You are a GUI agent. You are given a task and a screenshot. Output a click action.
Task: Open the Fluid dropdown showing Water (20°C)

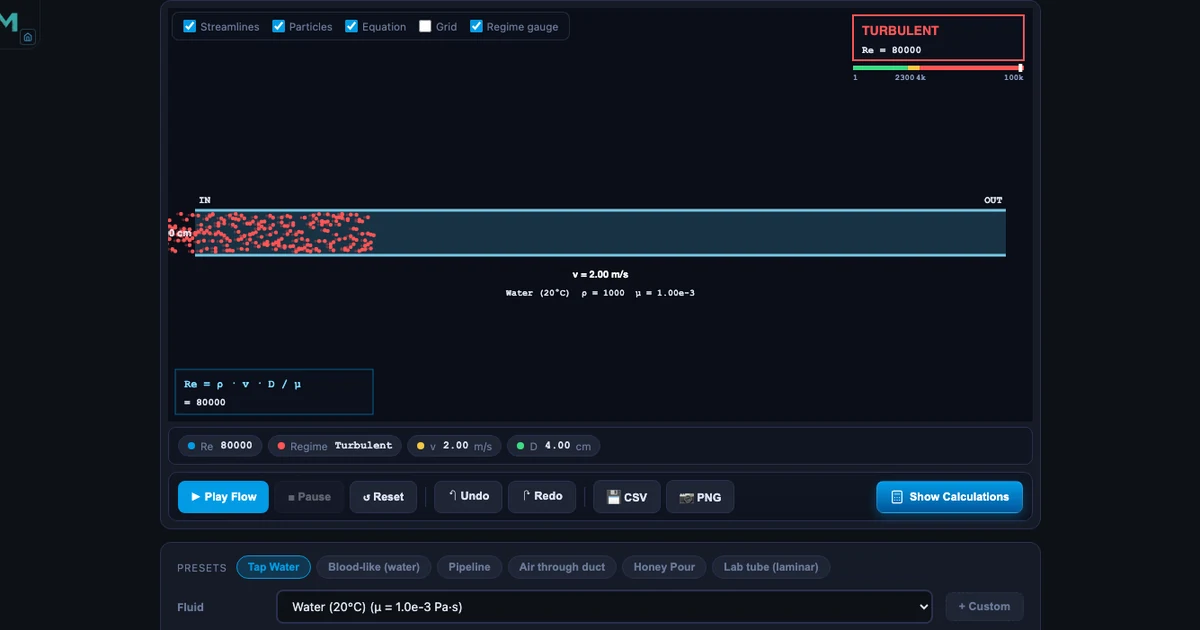[604, 606]
